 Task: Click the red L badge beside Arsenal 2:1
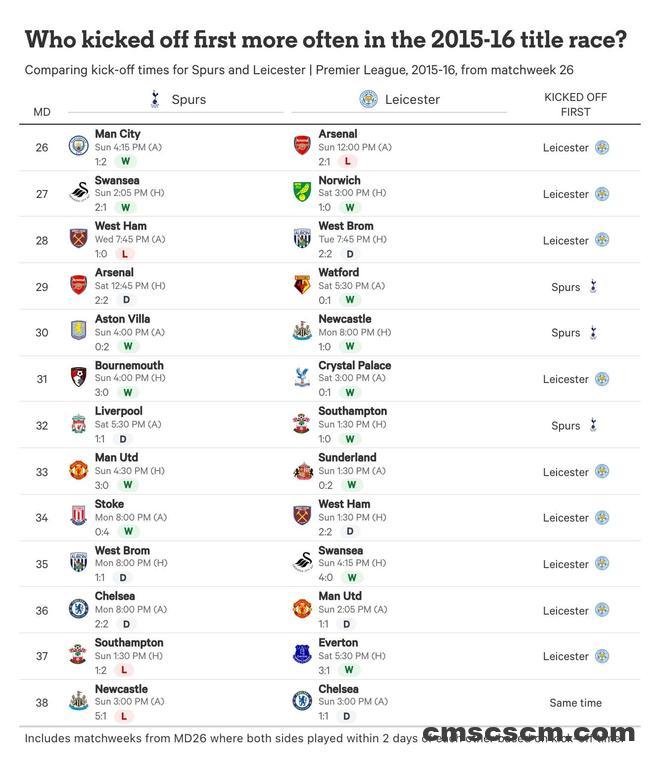348,161
